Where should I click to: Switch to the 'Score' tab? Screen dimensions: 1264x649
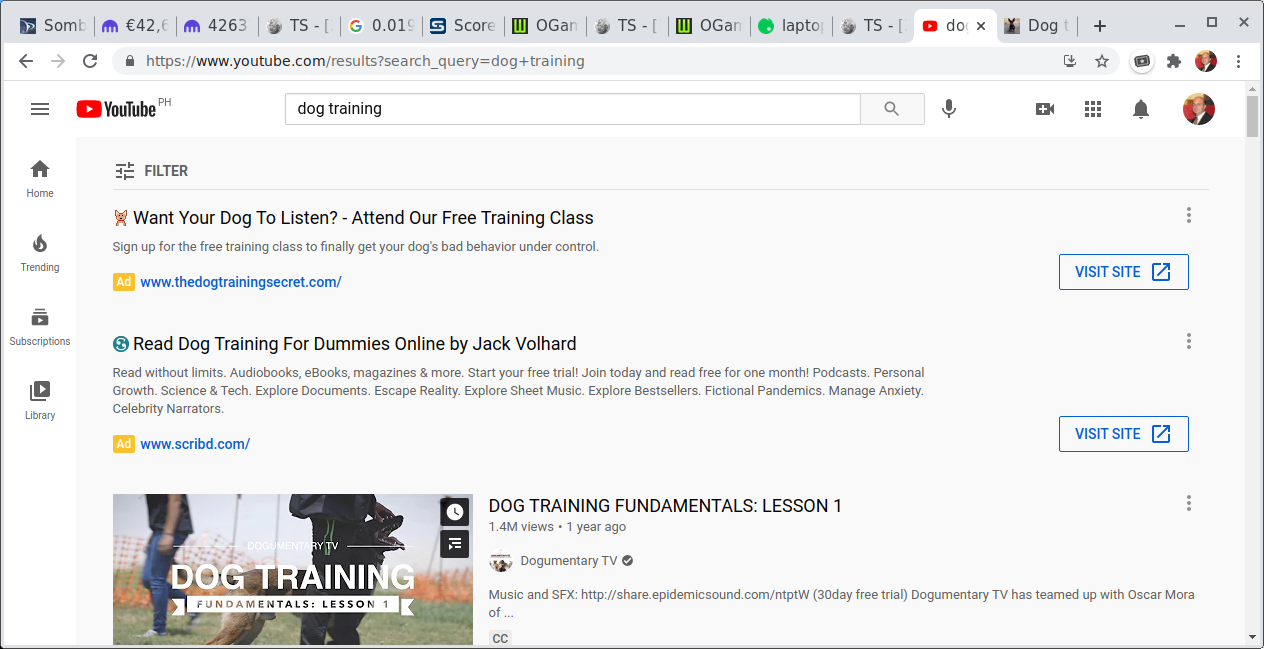pos(462,26)
